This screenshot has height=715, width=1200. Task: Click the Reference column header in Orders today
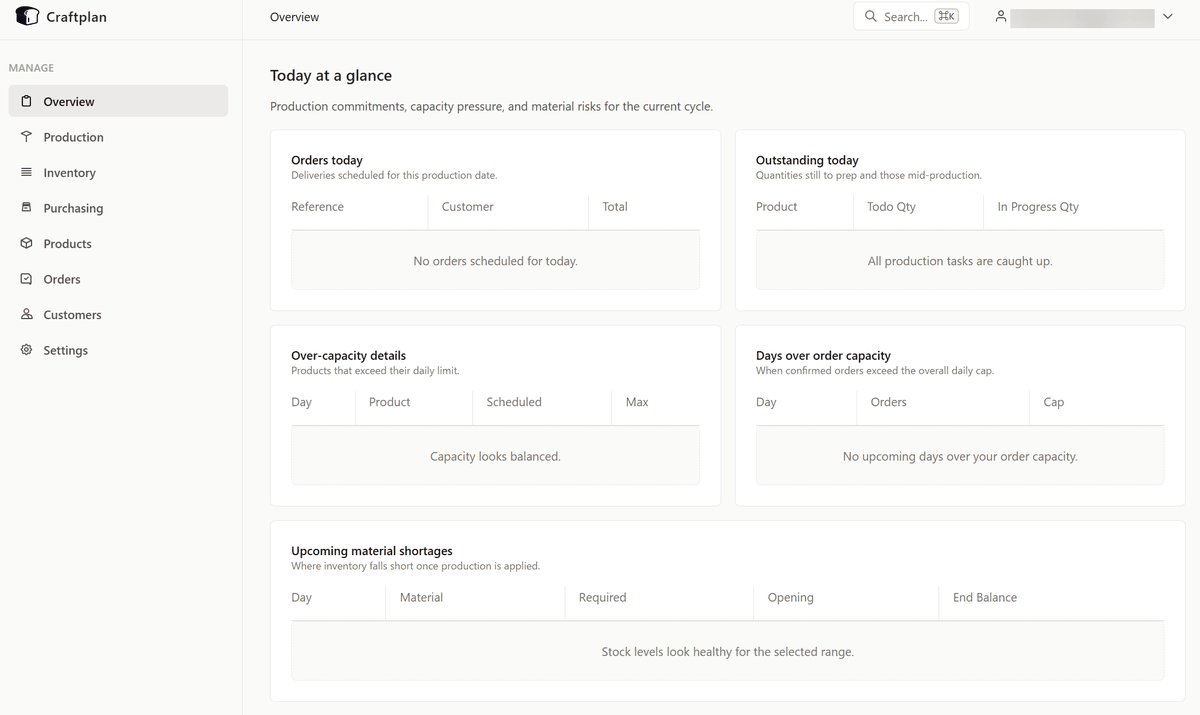point(317,207)
